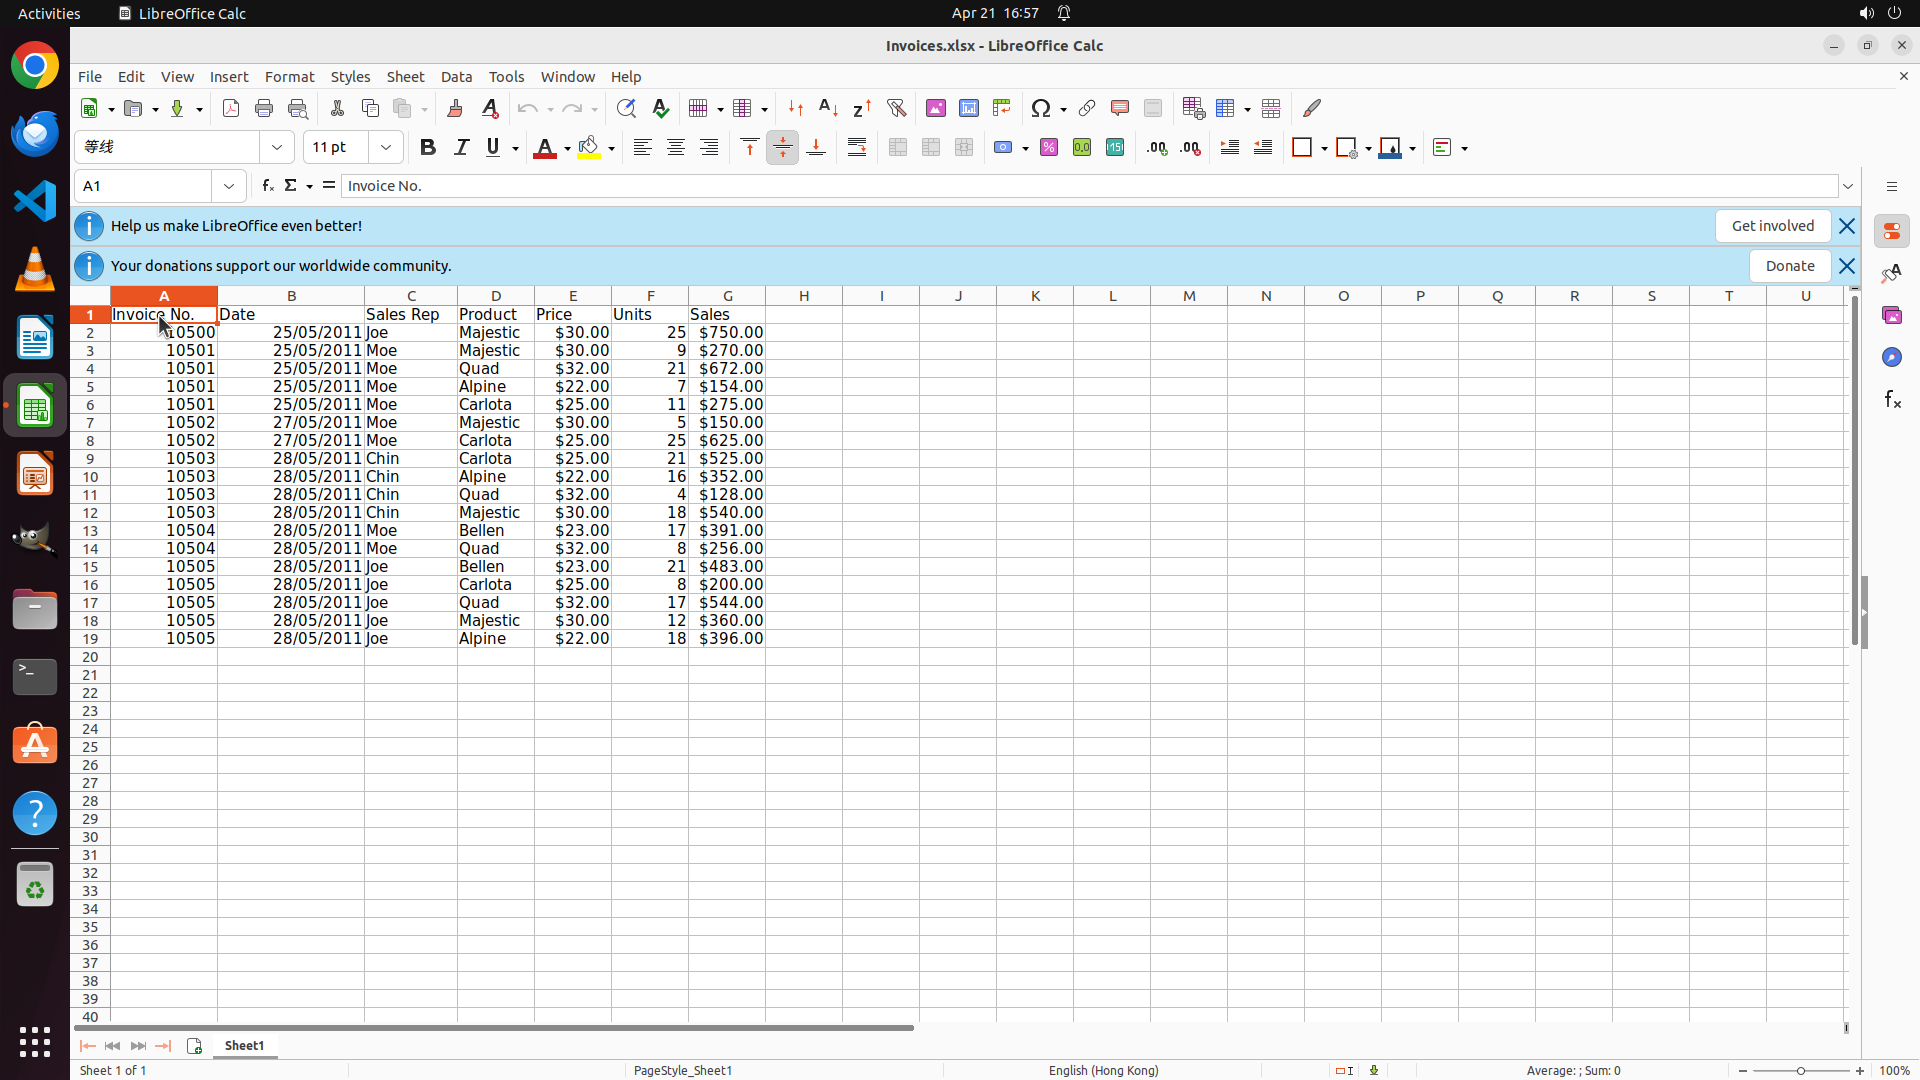Click the AutoFilter icon

coord(896,108)
